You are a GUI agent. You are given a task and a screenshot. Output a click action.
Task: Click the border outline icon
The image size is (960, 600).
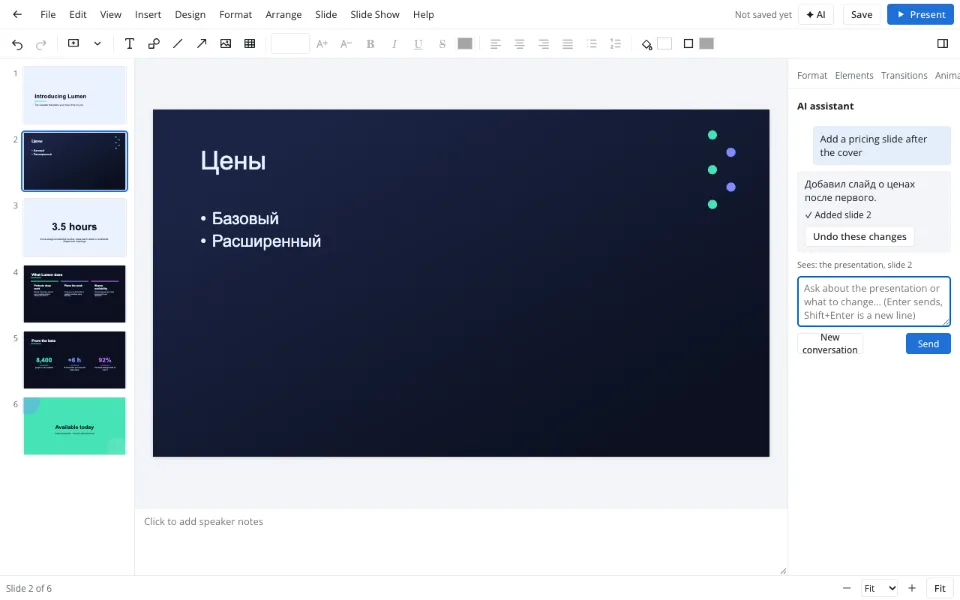(688, 43)
